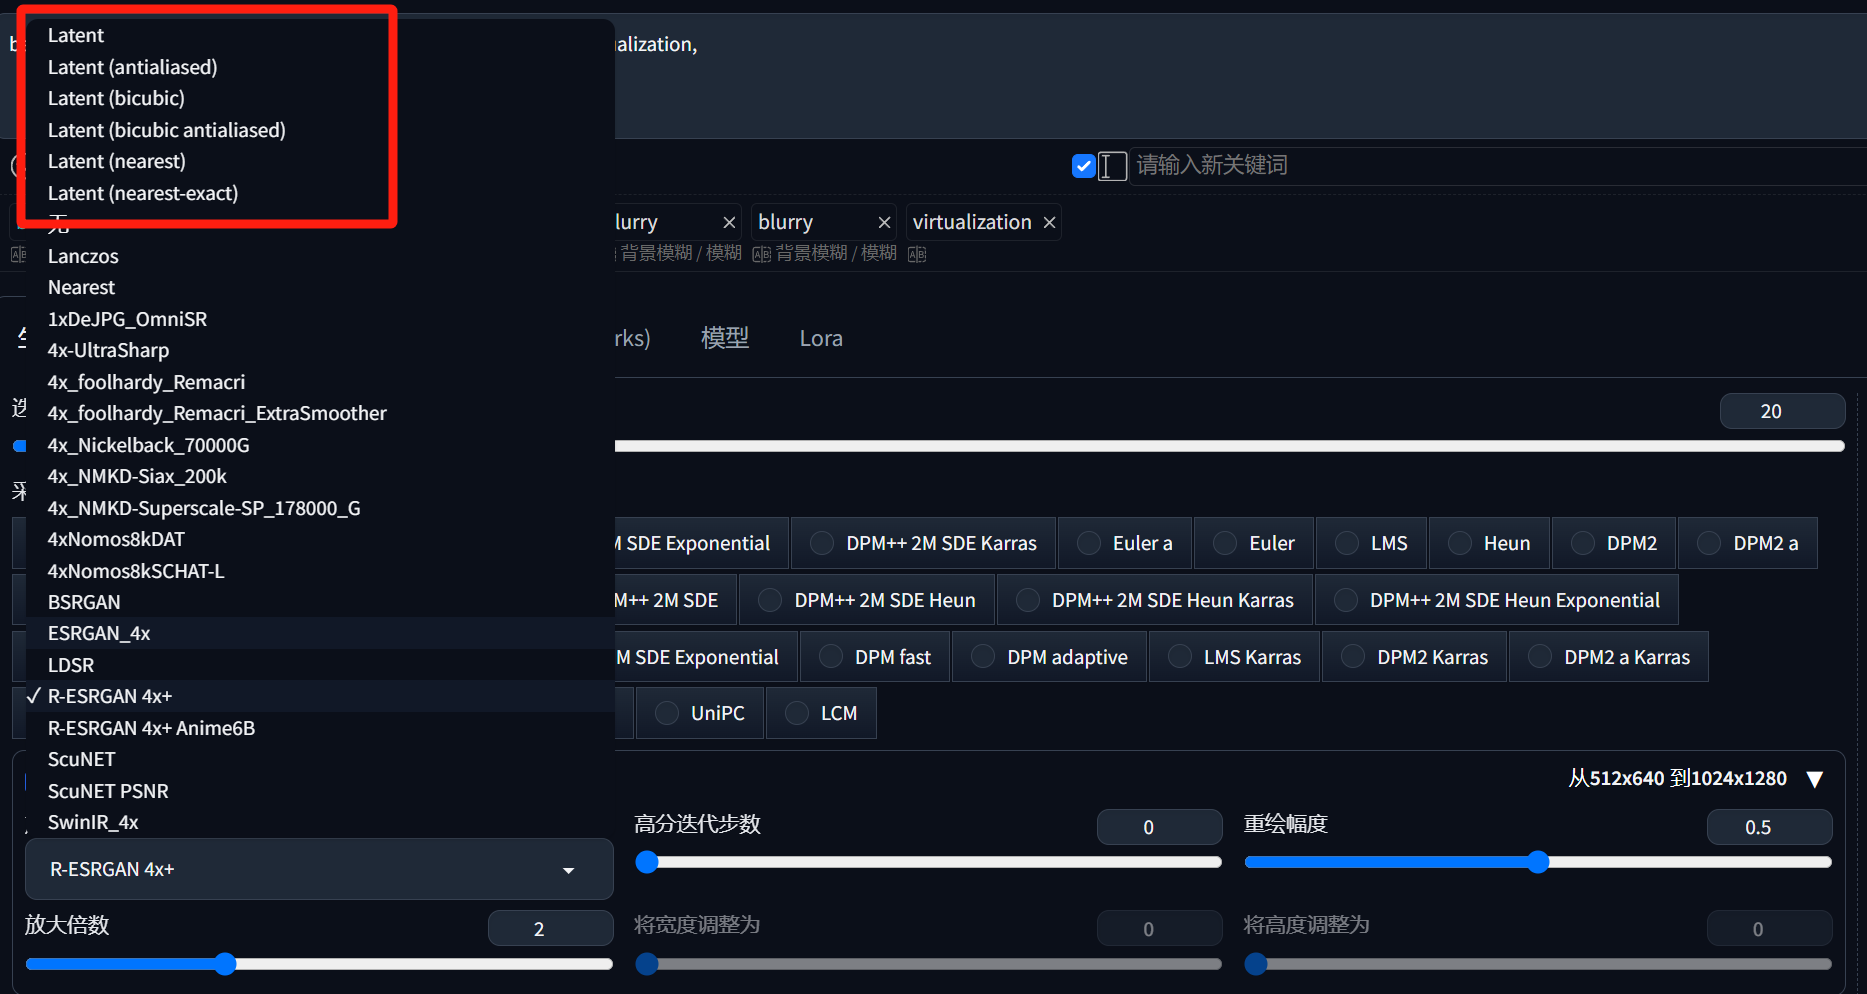Image resolution: width=1867 pixels, height=994 pixels.
Task: Select the LMS sampler
Action: tap(1372, 543)
